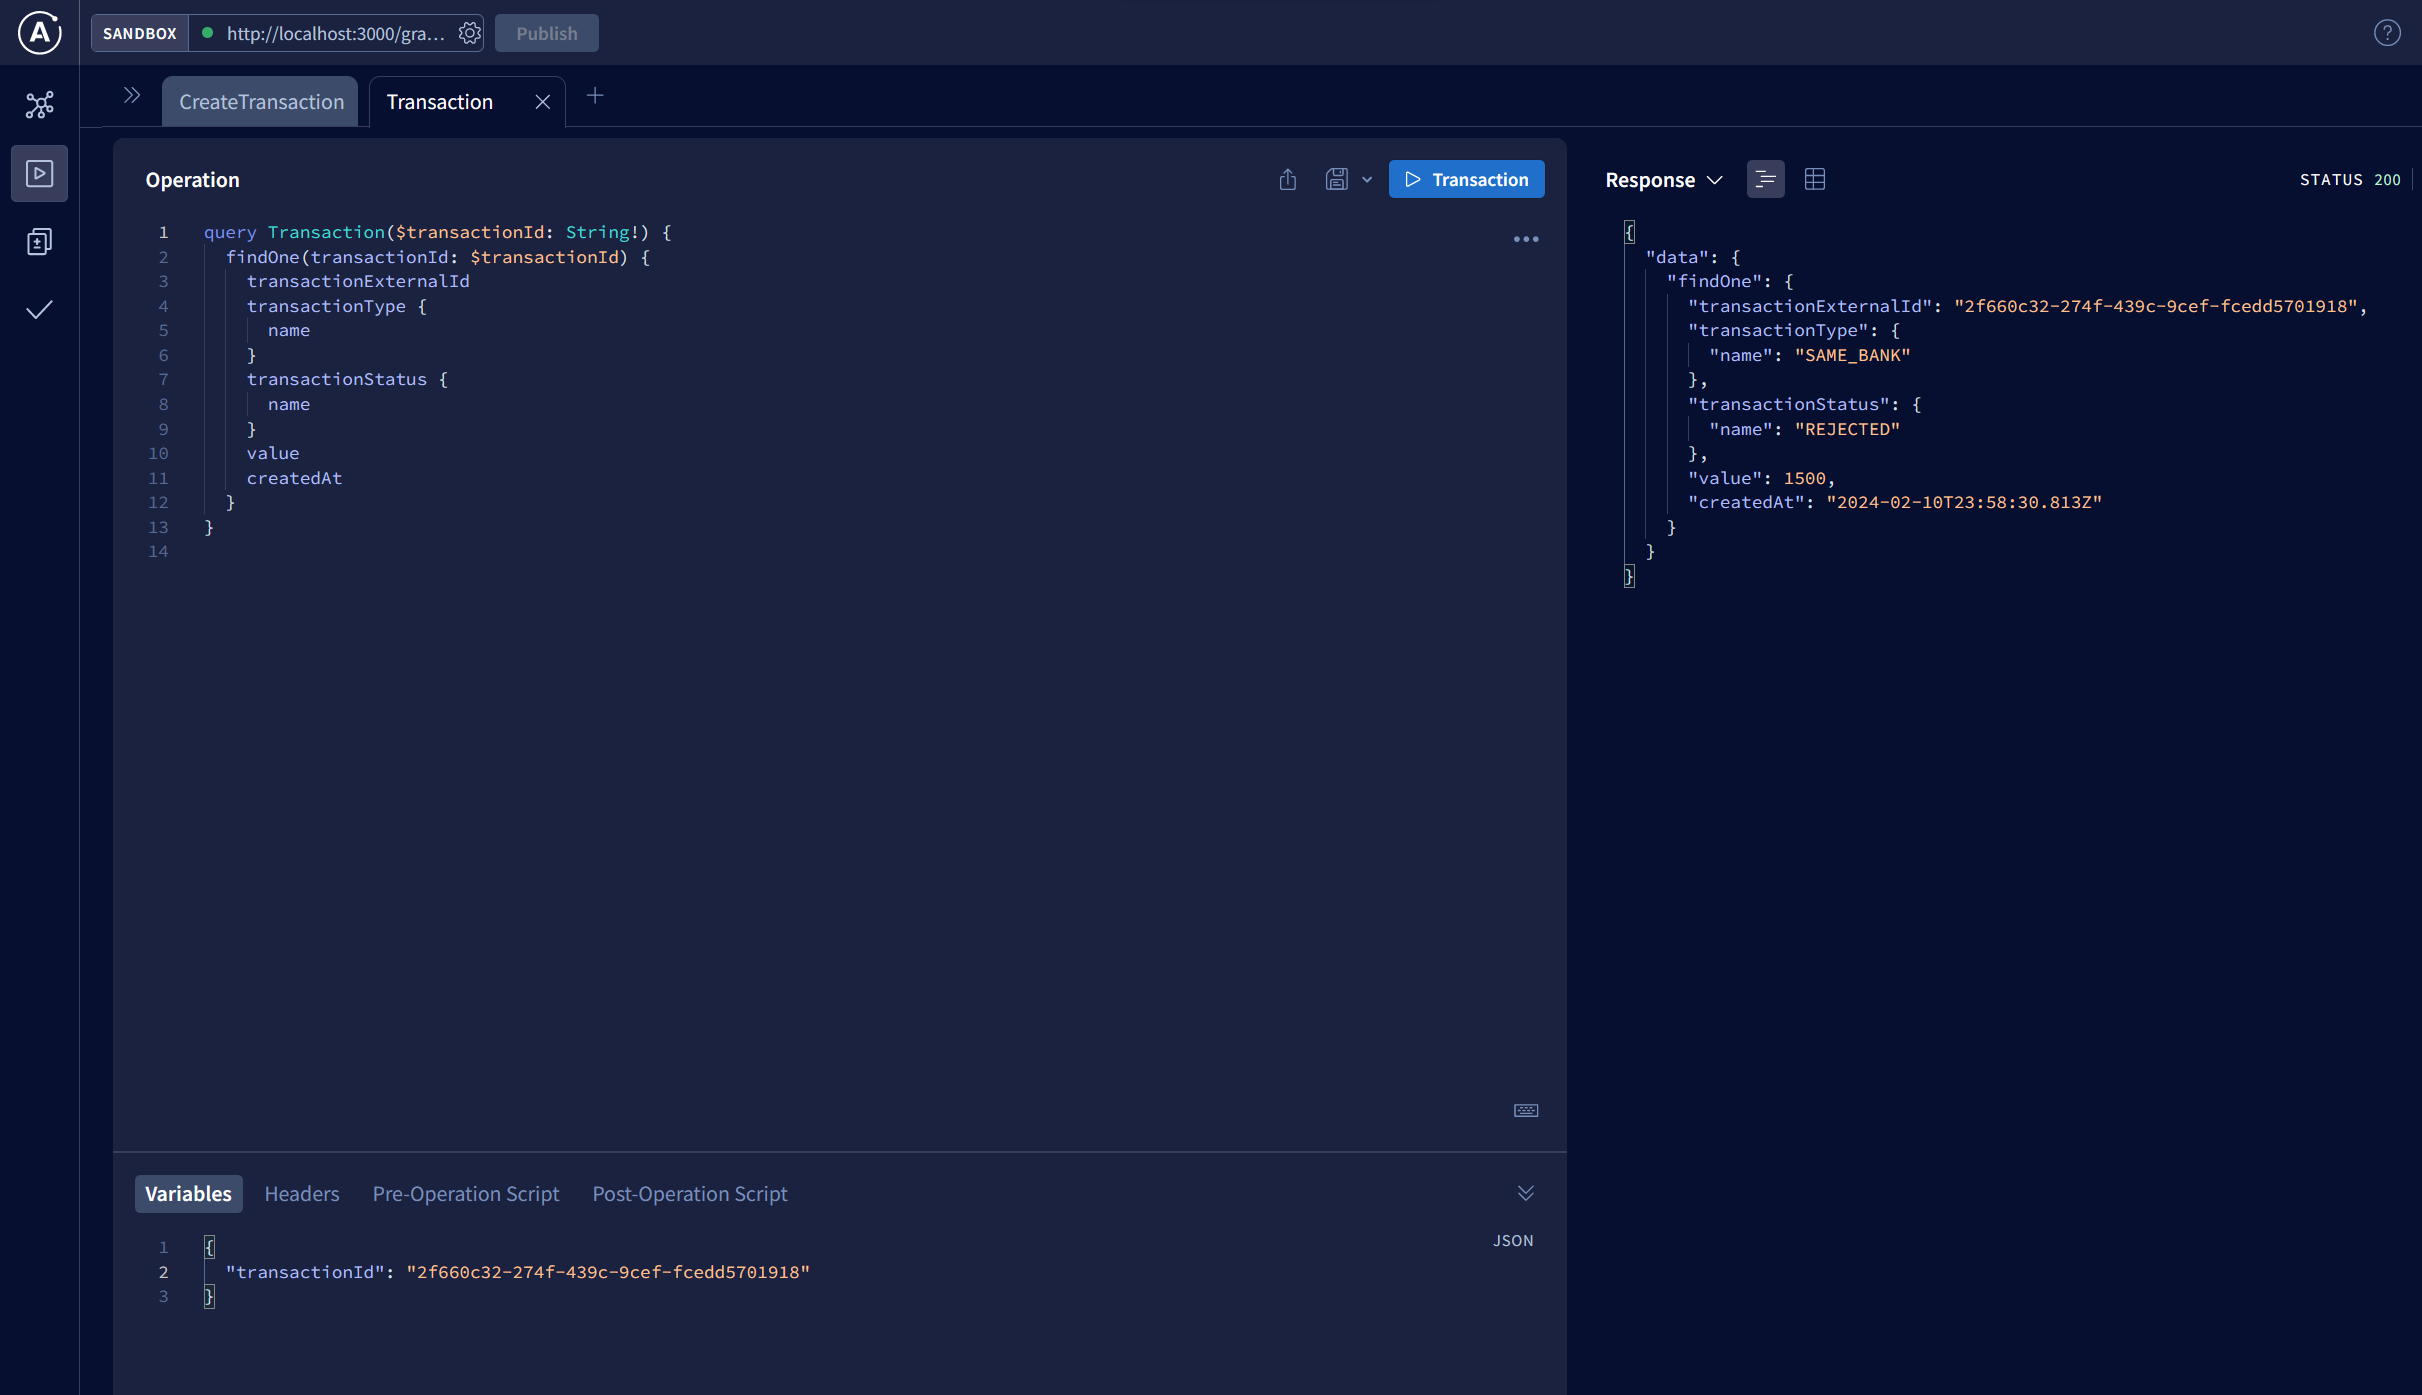Open the Checks checkmark sidebar icon
Viewport: 2422px width, 1395px height.
(39, 310)
